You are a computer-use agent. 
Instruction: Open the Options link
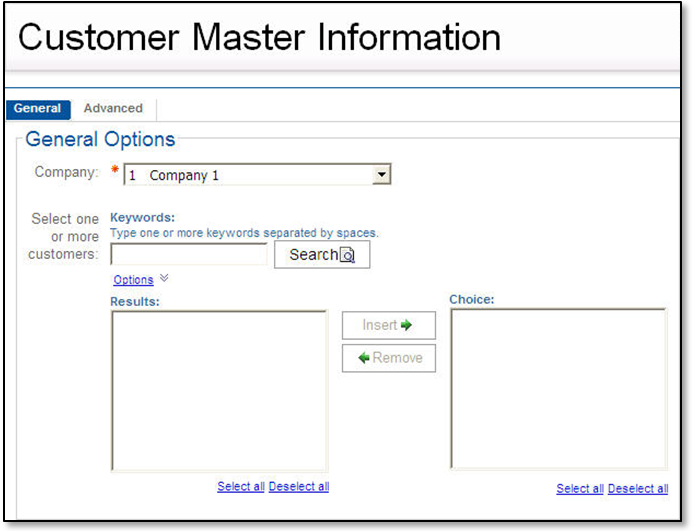point(133,280)
